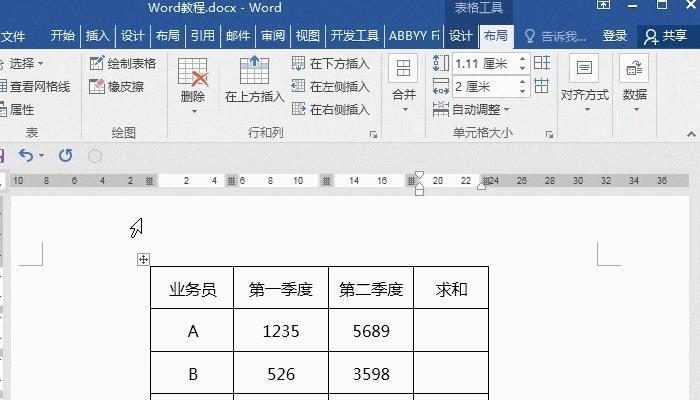Click the 登录 button
This screenshot has width=700, height=400.
[x=615, y=36]
